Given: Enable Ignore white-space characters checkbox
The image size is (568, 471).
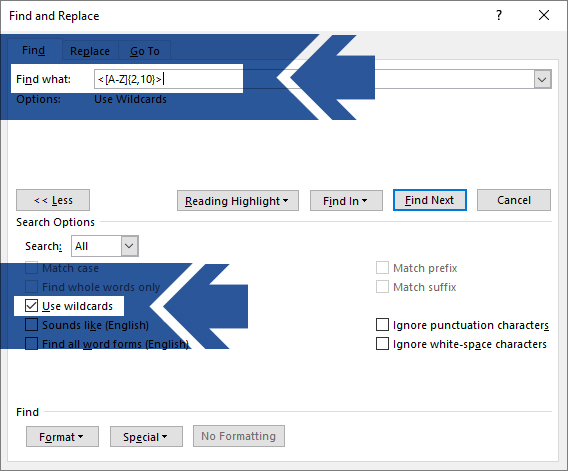Looking at the screenshot, I should point(382,343).
